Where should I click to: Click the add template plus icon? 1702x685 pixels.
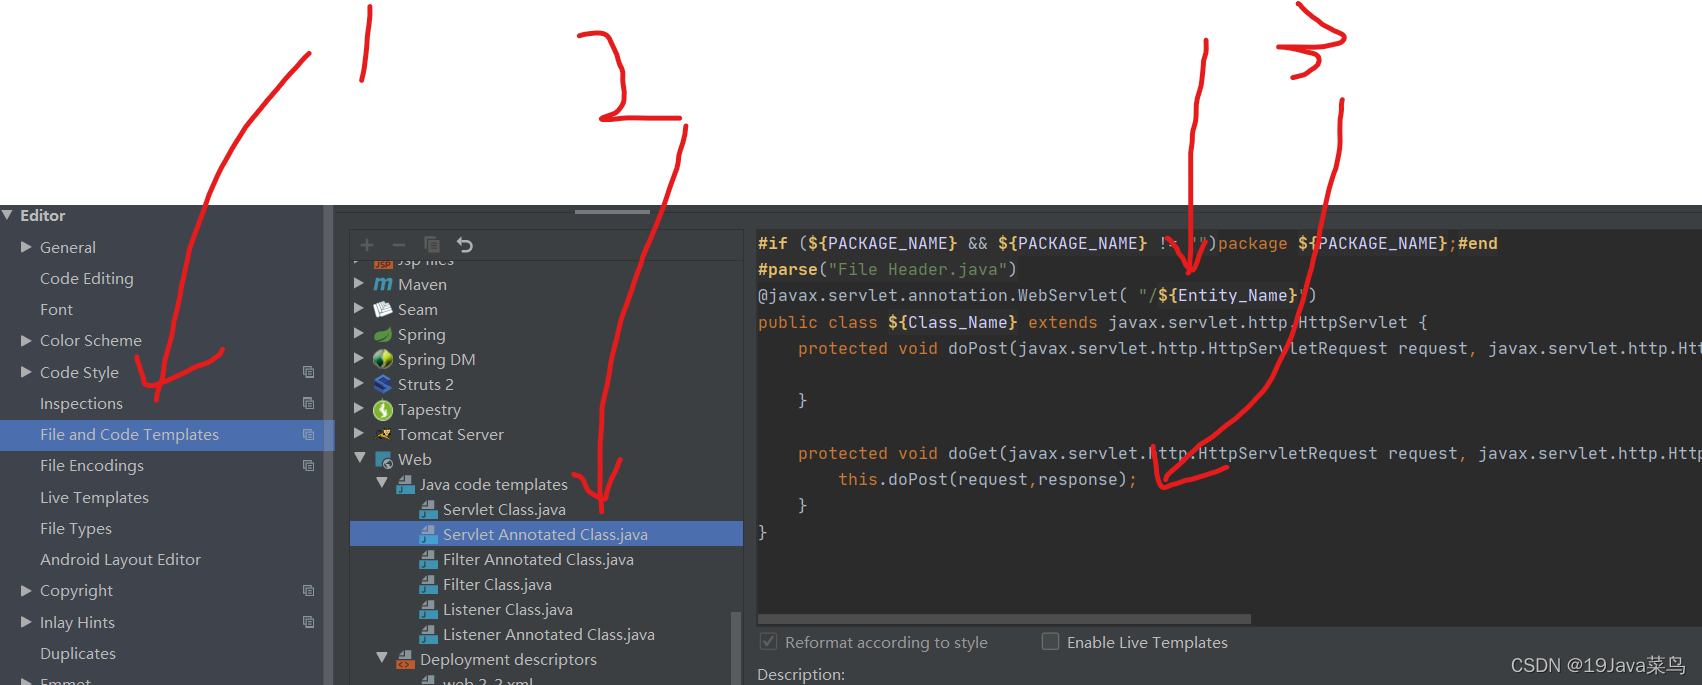pyautogui.click(x=367, y=245)
